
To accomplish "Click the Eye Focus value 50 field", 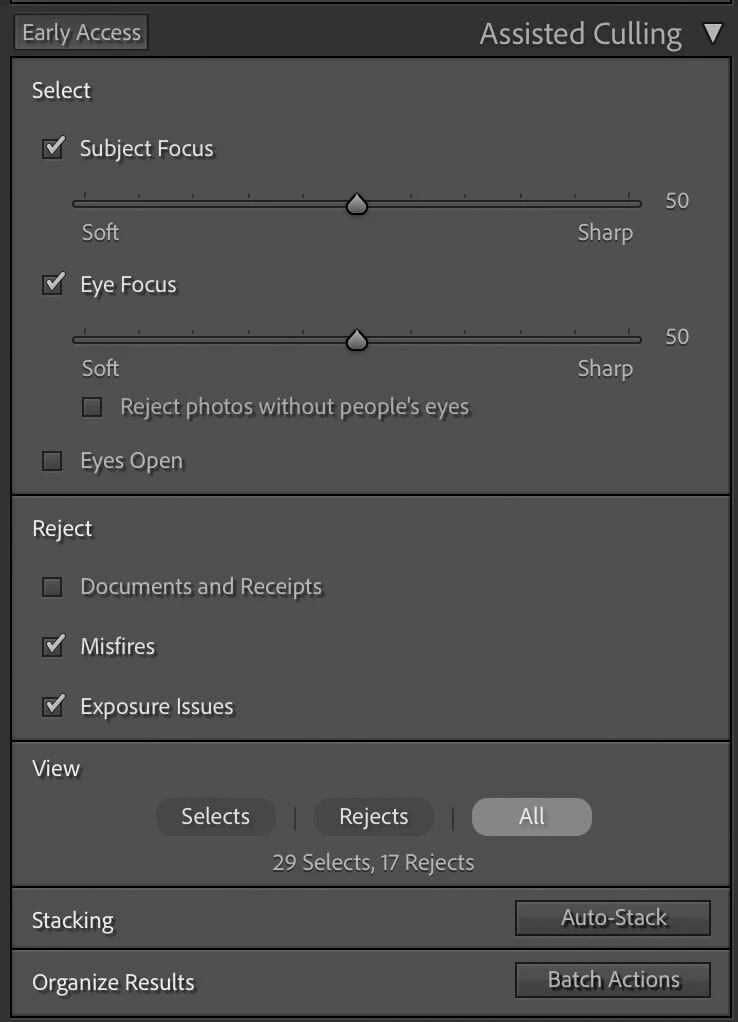I will coord(677,337).
